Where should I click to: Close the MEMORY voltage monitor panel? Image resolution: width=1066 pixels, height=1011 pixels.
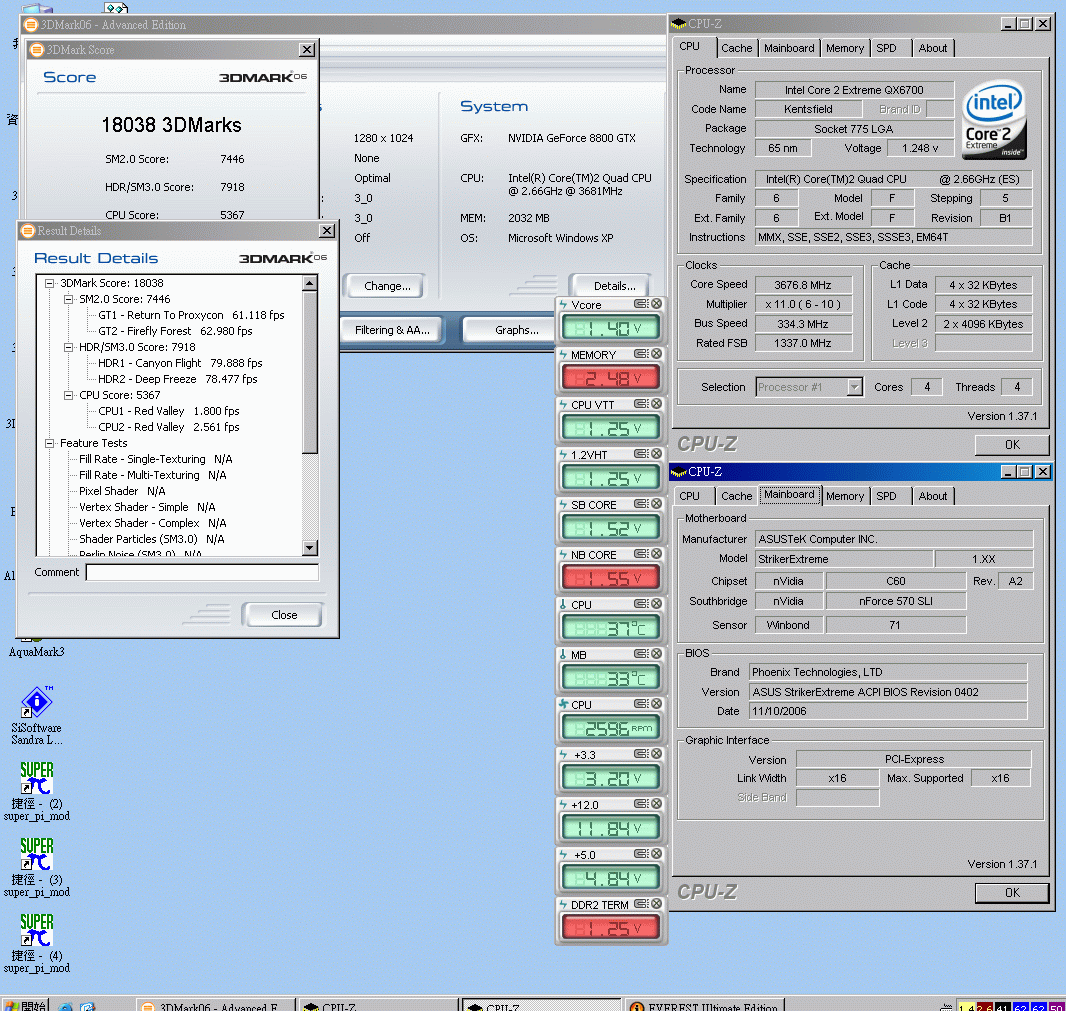(x=657, y=354)
